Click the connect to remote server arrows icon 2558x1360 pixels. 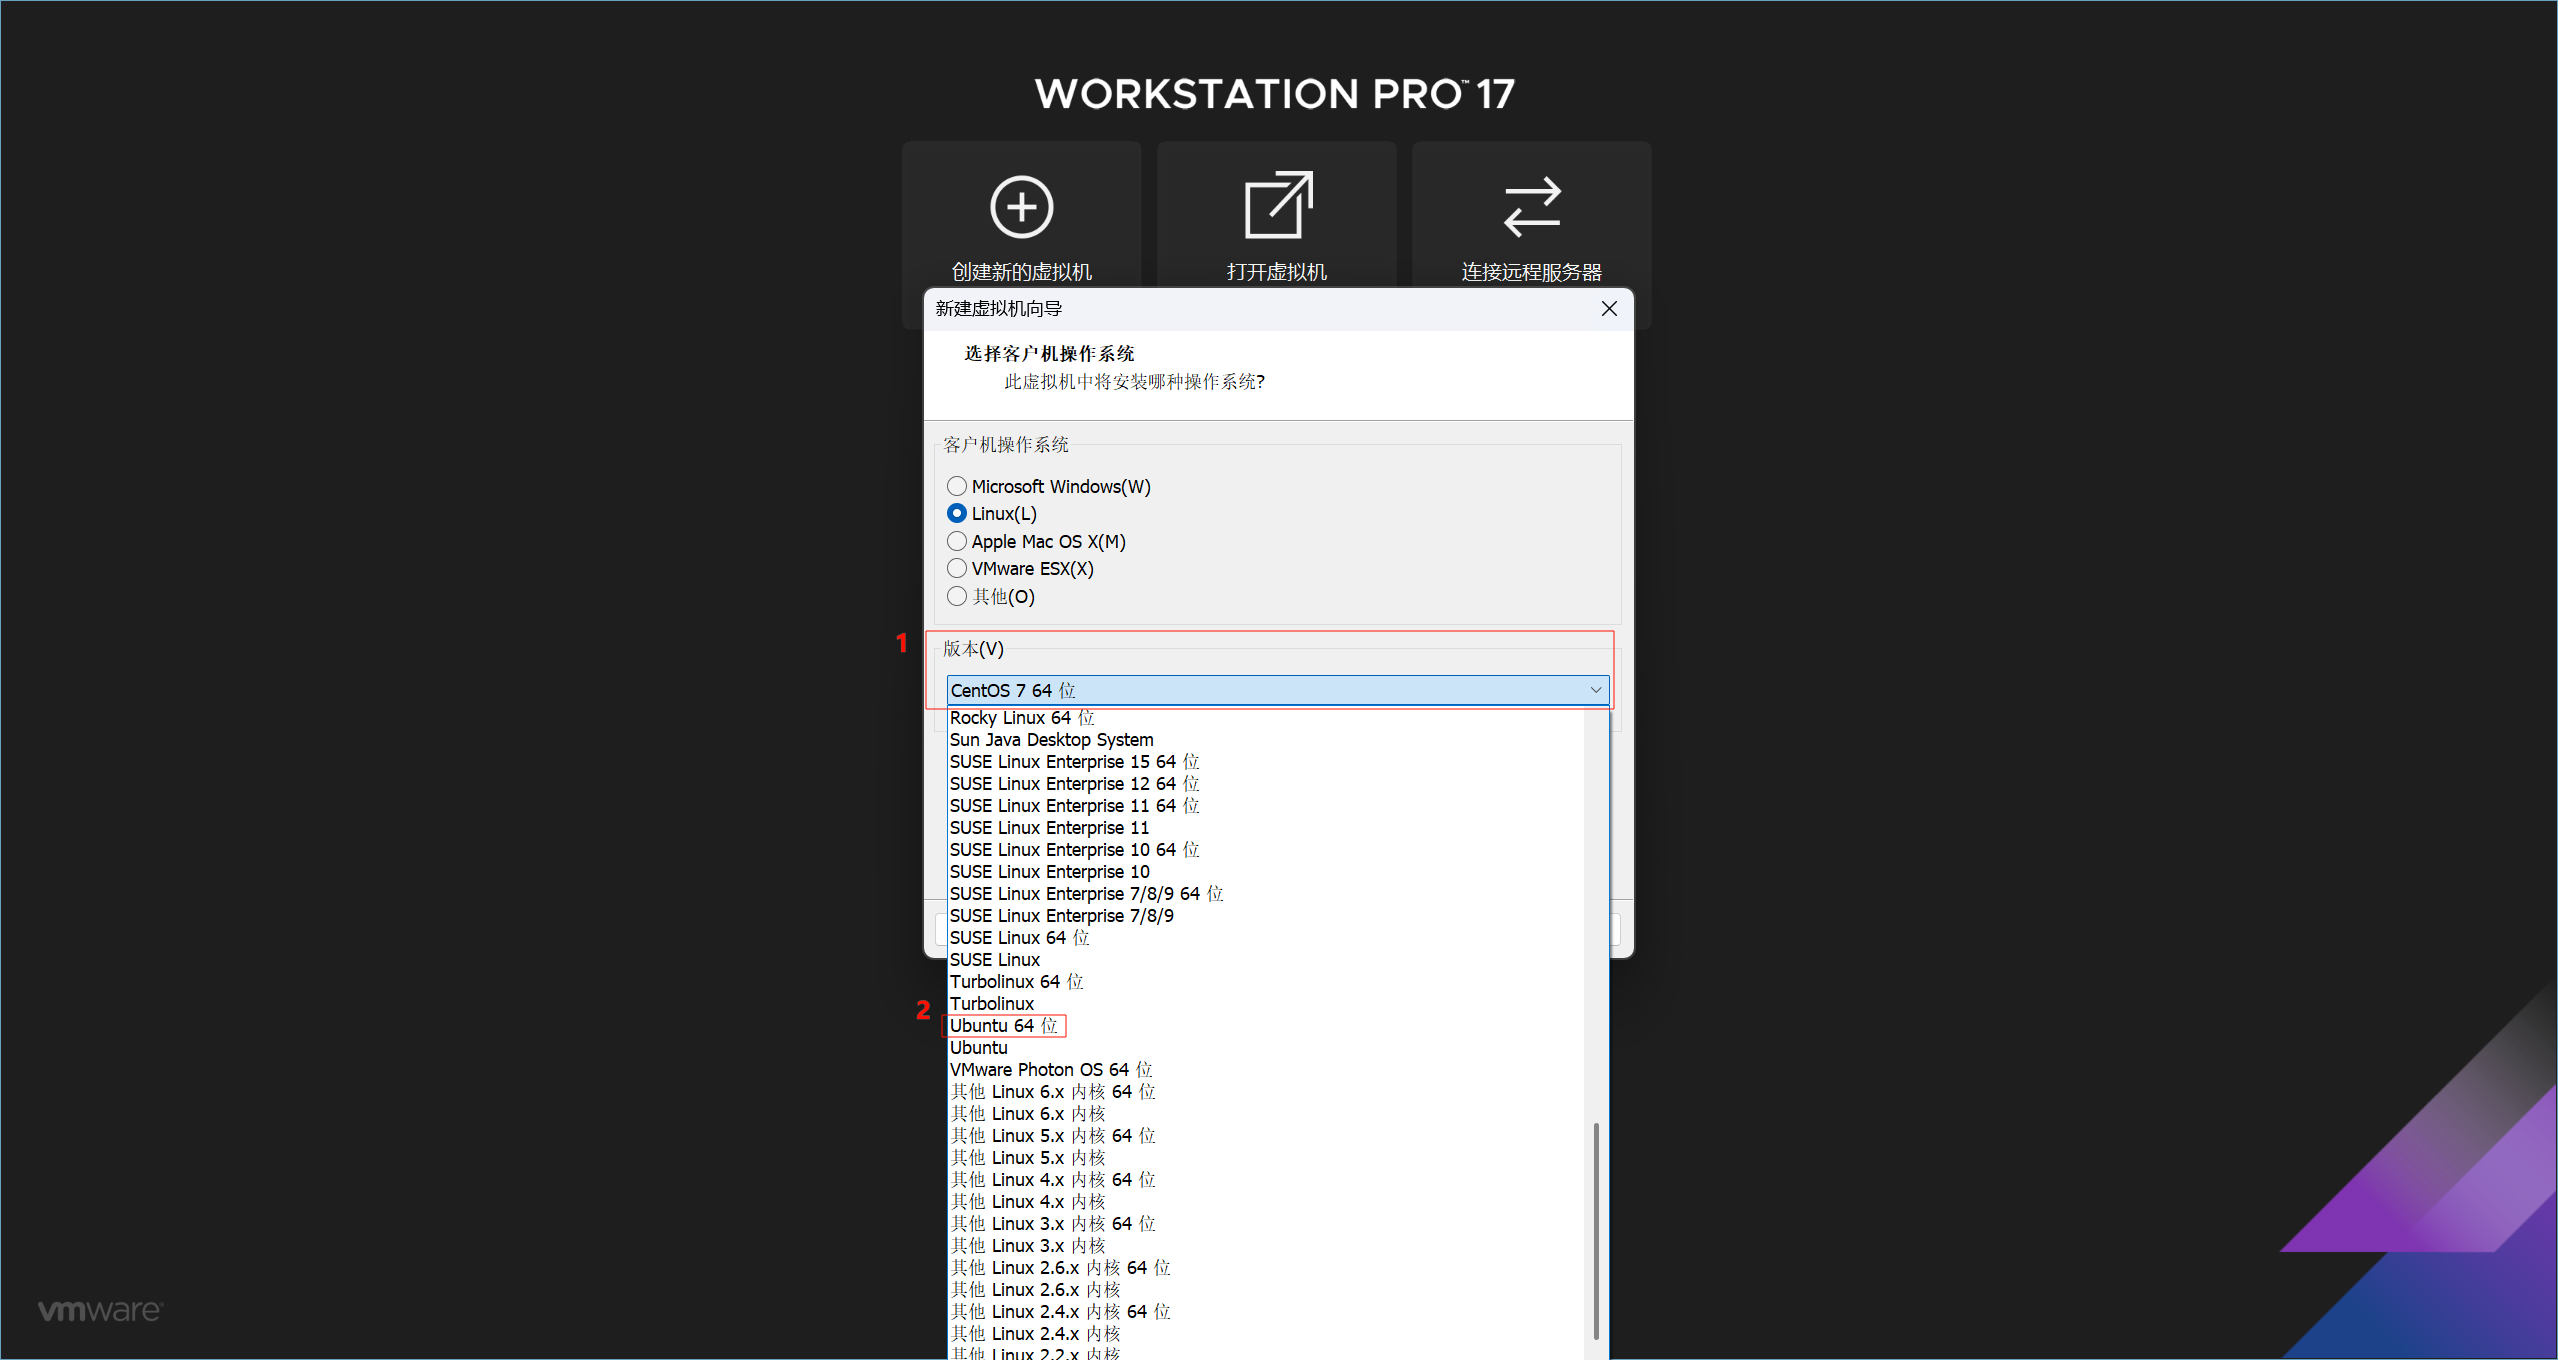coord(1532,207)
